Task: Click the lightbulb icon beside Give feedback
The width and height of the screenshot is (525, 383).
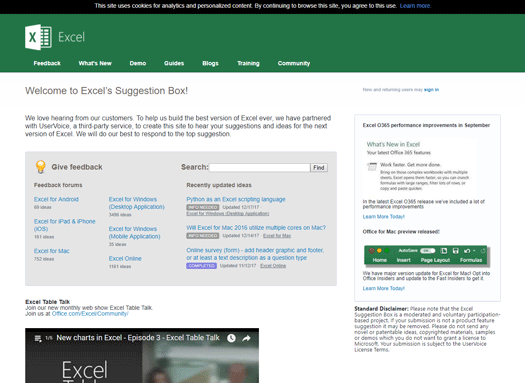Action: 41,167
